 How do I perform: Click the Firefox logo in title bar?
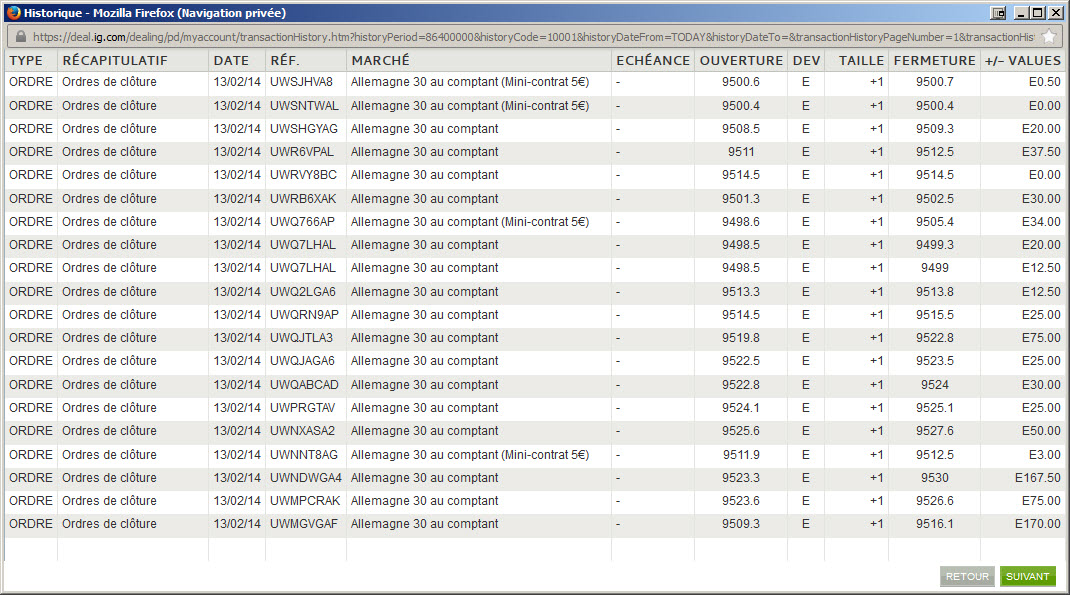(x=14, y=12)
